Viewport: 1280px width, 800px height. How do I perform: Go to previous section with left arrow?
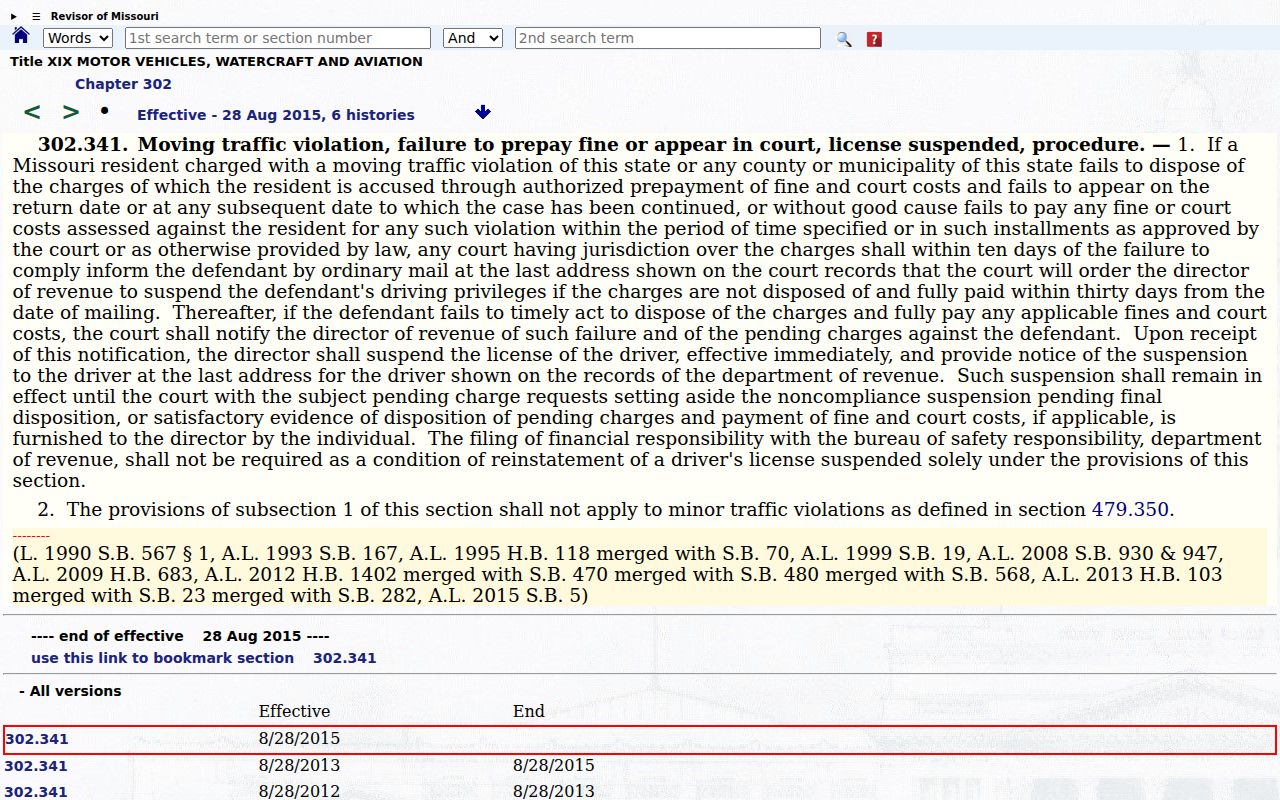click(32, 112)
